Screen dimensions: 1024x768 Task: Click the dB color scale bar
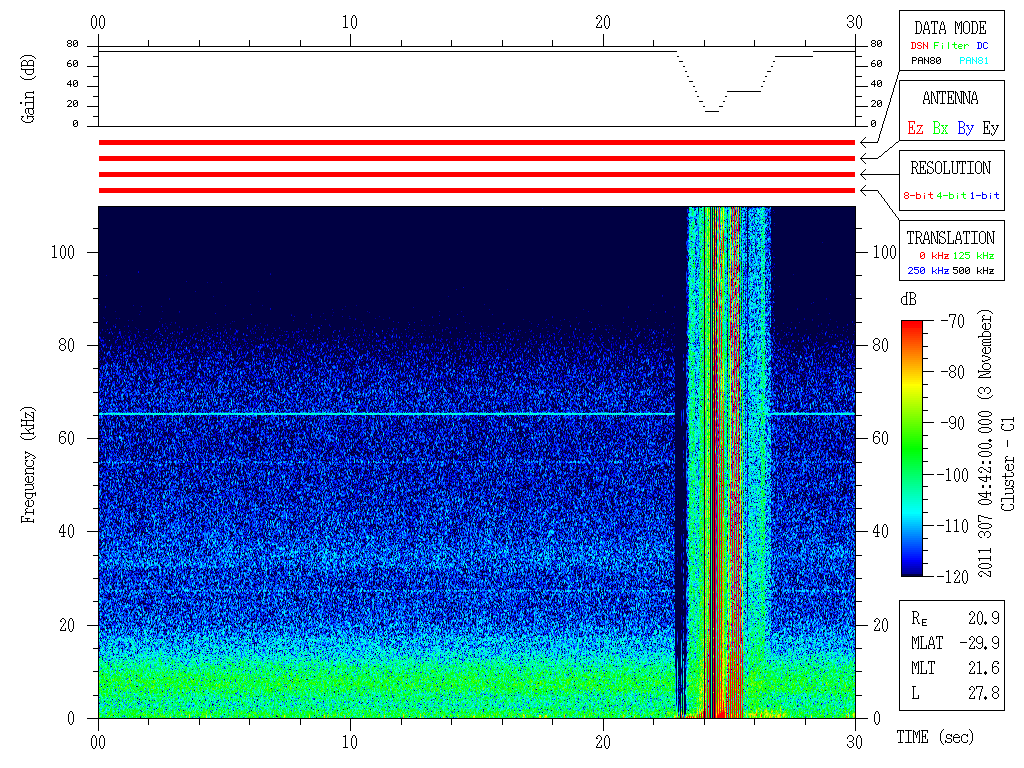click(x=912, y=447)
